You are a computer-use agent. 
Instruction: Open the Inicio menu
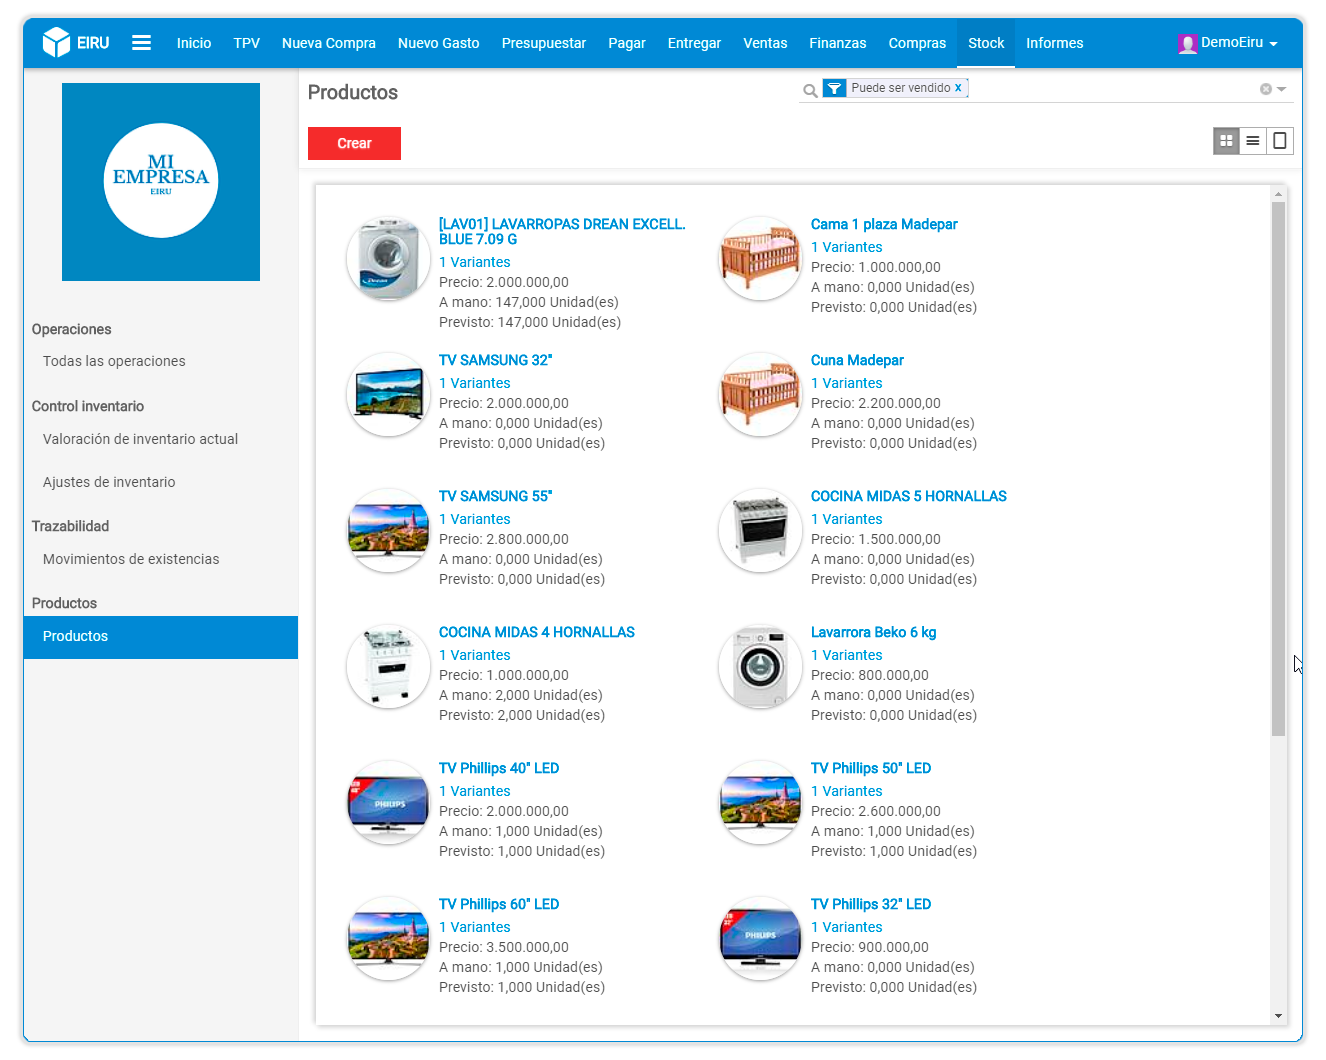click(194, 43)
